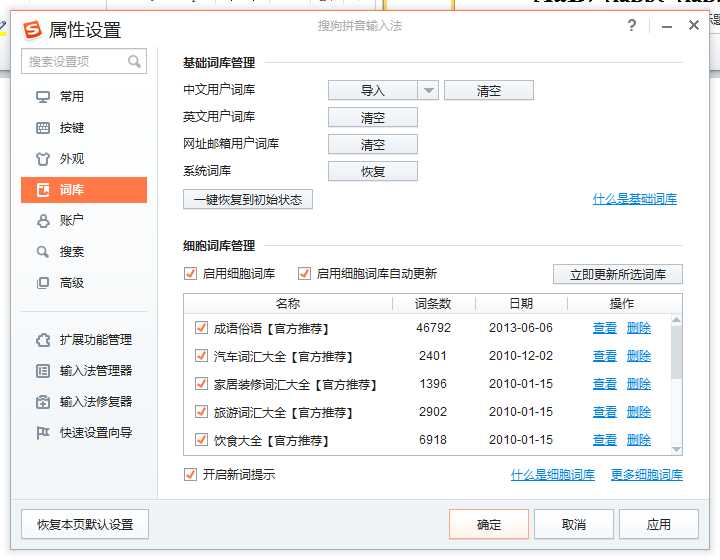Uncheck the 汽车词汇大全 dictionary row
The height and width of the screenshot is (560, 720).
coord(201,356)
